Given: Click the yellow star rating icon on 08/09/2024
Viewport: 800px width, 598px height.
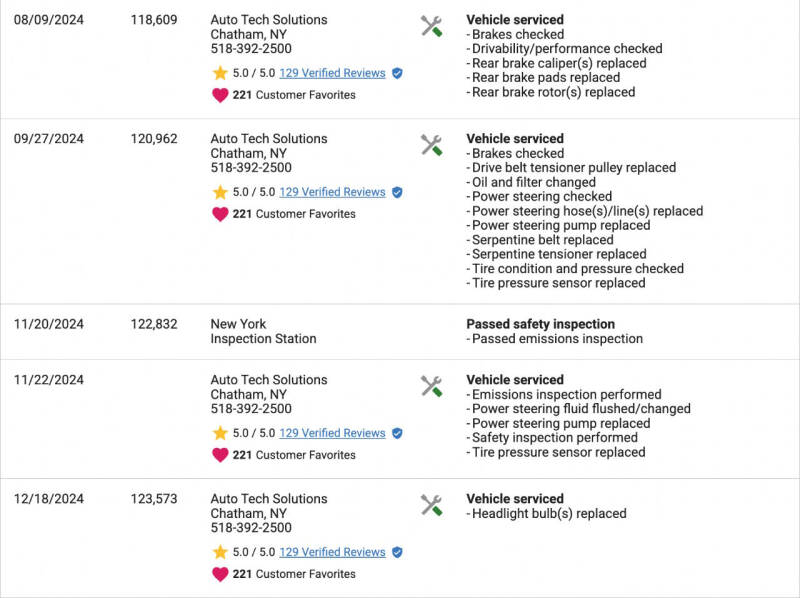Looking at the screenshot, I should pos(220,73).
